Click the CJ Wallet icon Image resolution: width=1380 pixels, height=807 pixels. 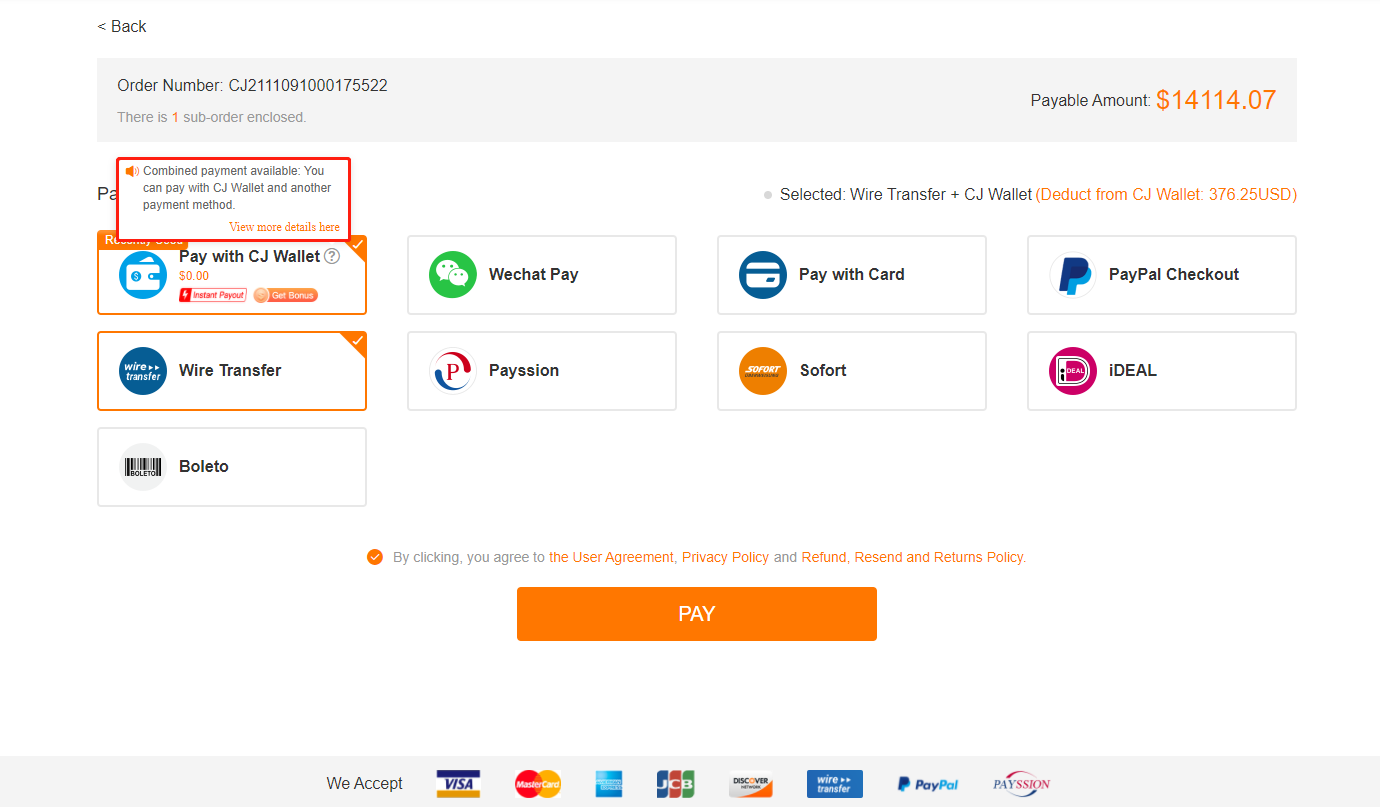(143, 276)
